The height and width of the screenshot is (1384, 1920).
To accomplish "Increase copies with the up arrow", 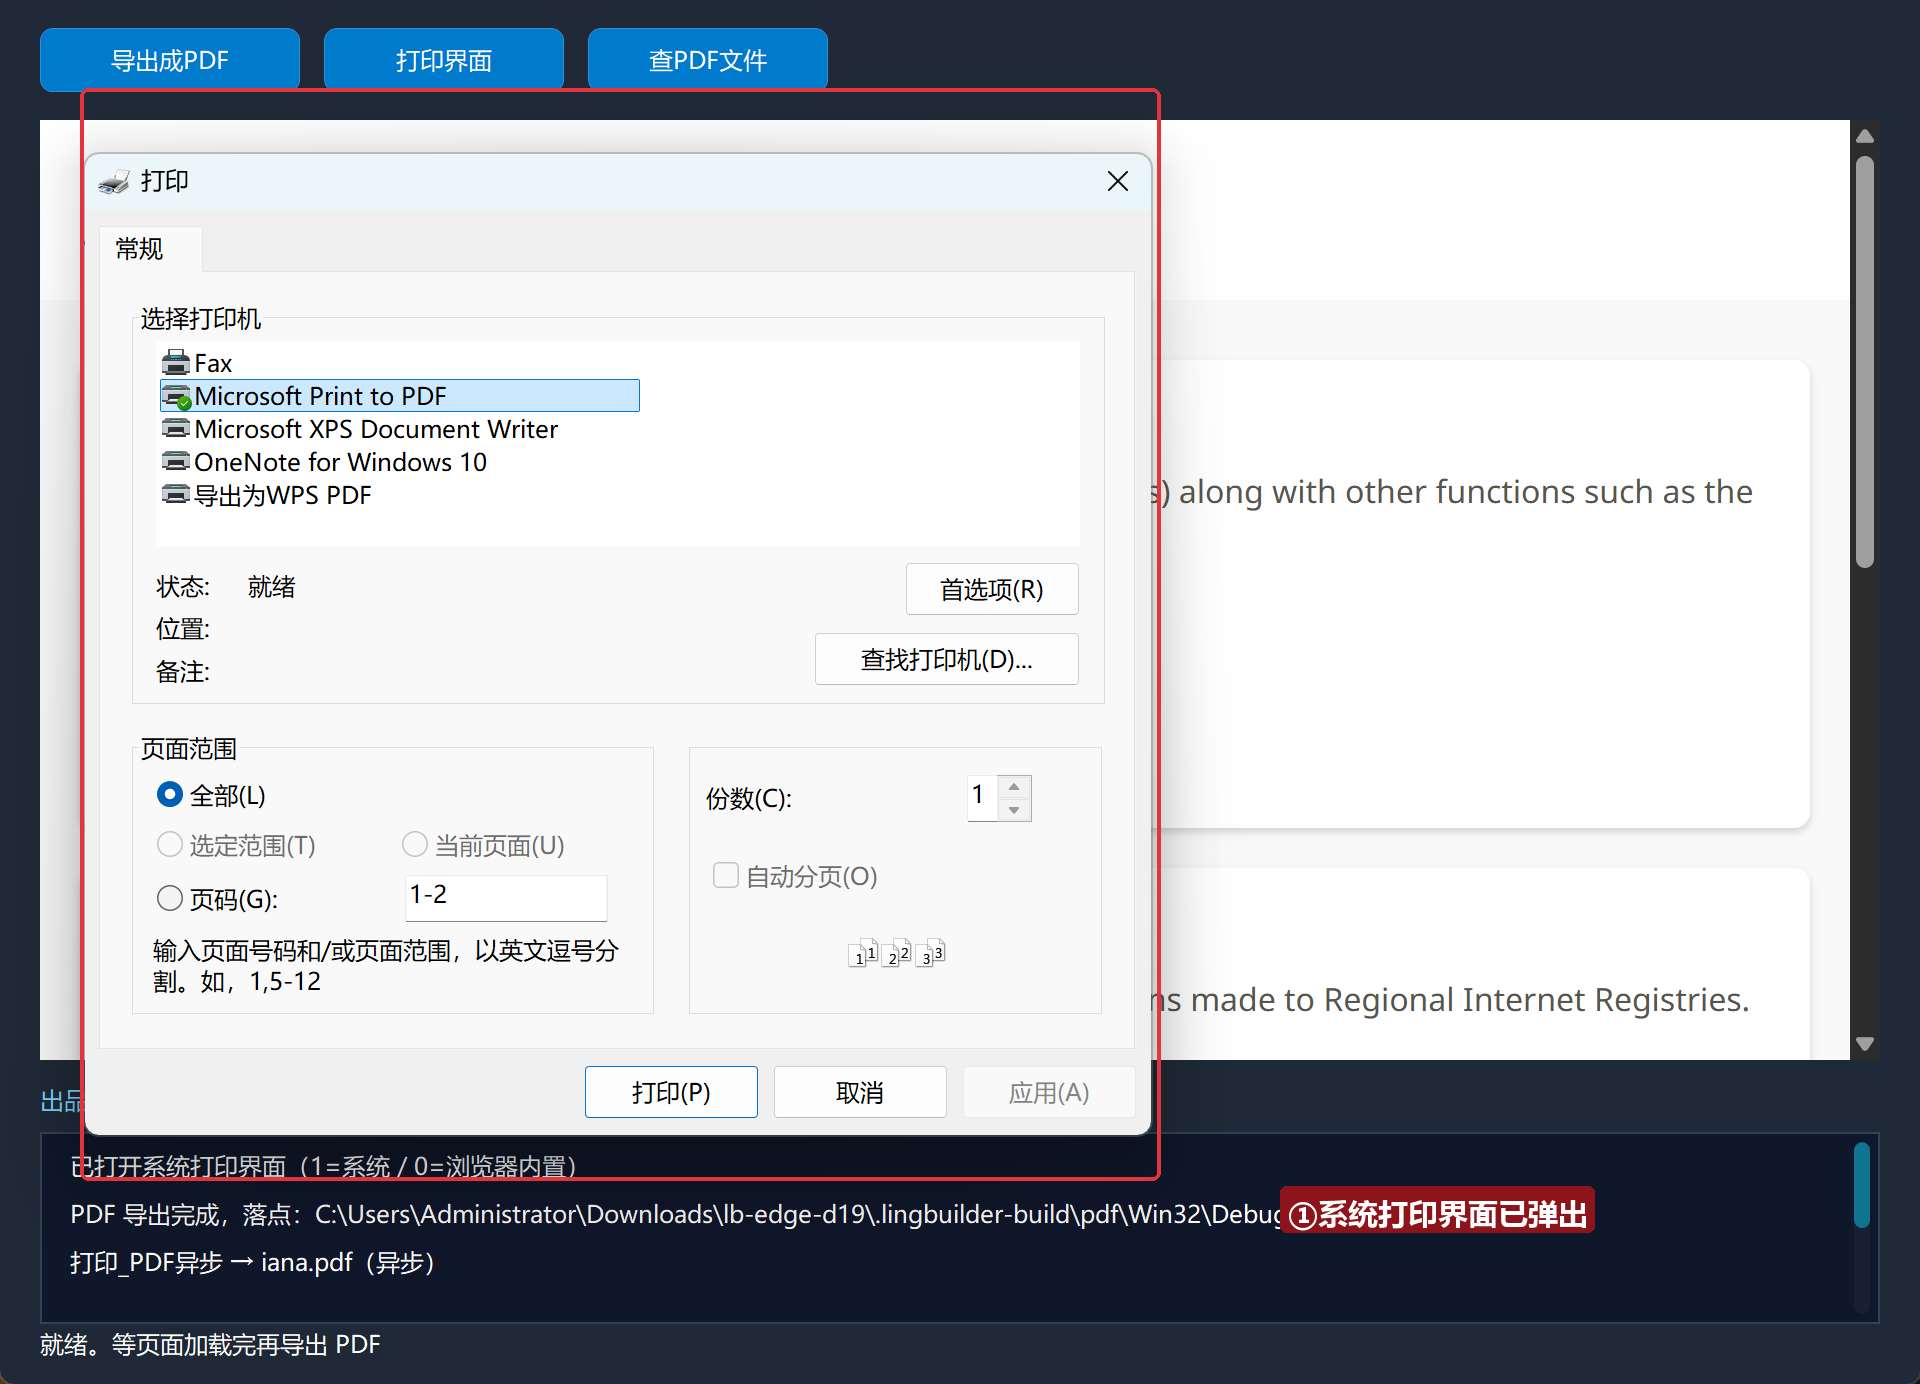I will [1014, 787].
